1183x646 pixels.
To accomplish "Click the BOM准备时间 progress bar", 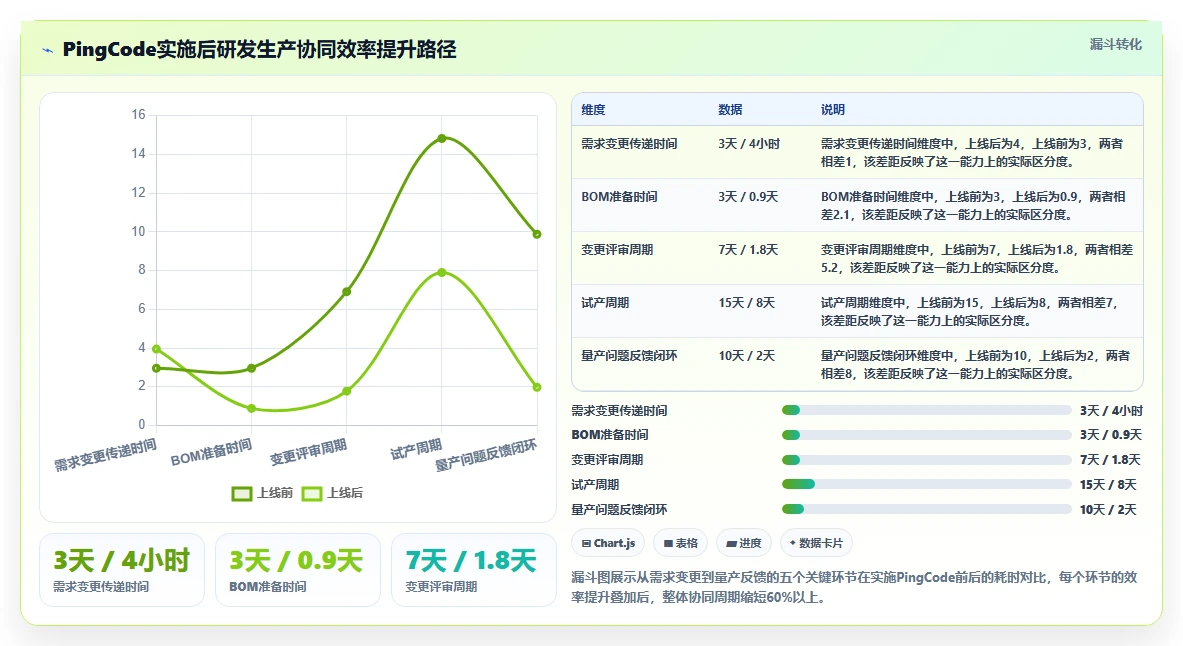I will (x=926, y=435).
